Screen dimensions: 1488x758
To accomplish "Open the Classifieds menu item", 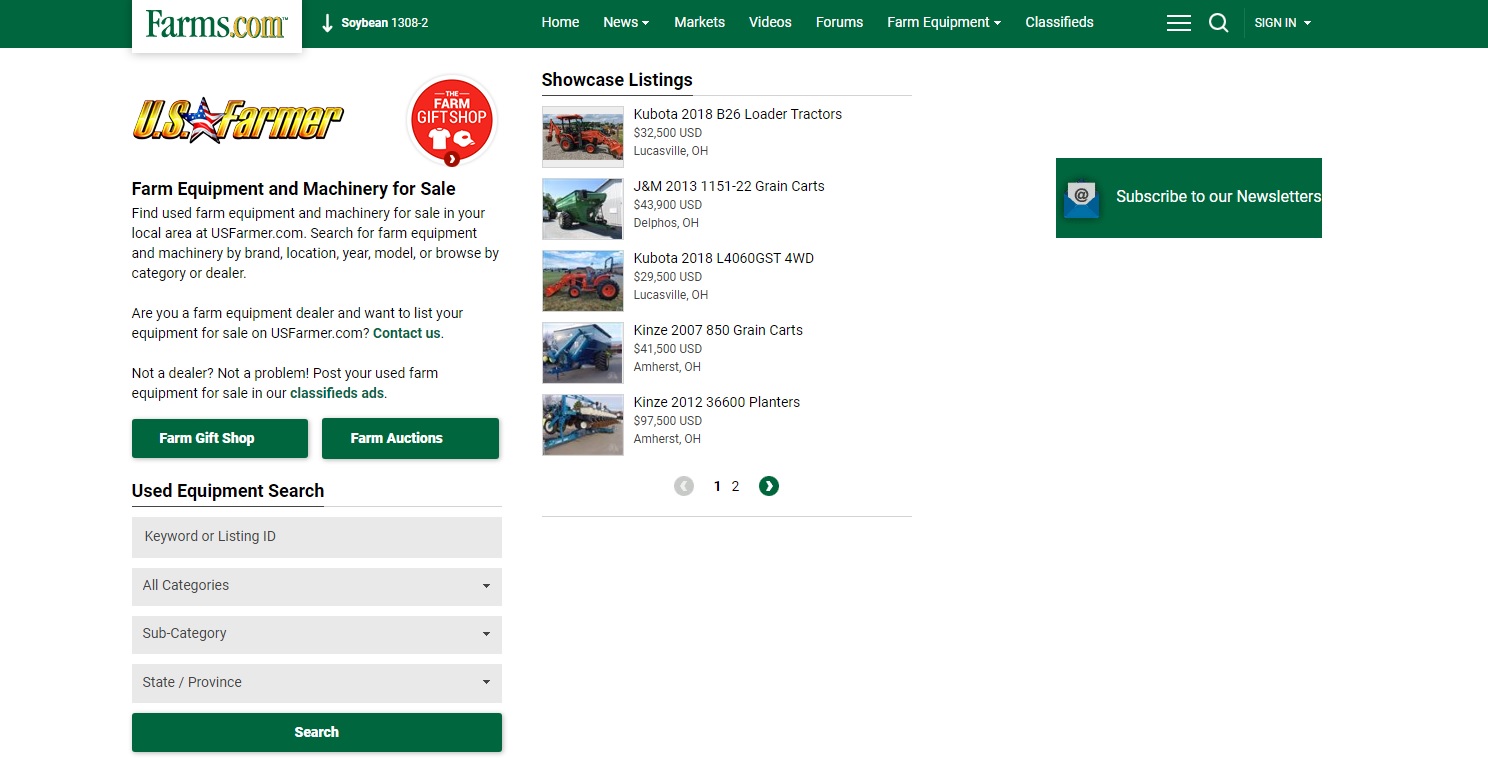I will [x=1059, y=22].
